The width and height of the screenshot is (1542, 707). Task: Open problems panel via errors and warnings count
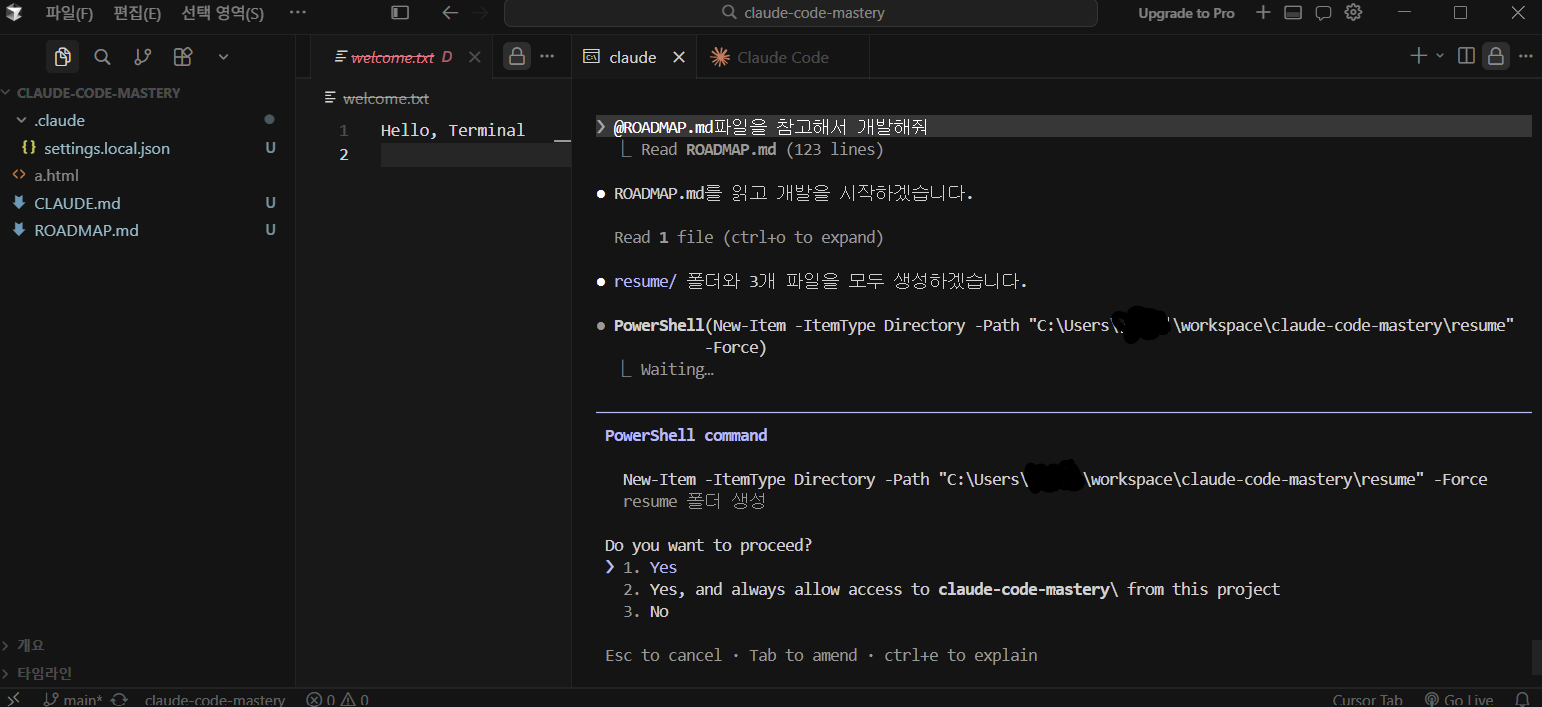pyautogui.click(x=337, y=699)
